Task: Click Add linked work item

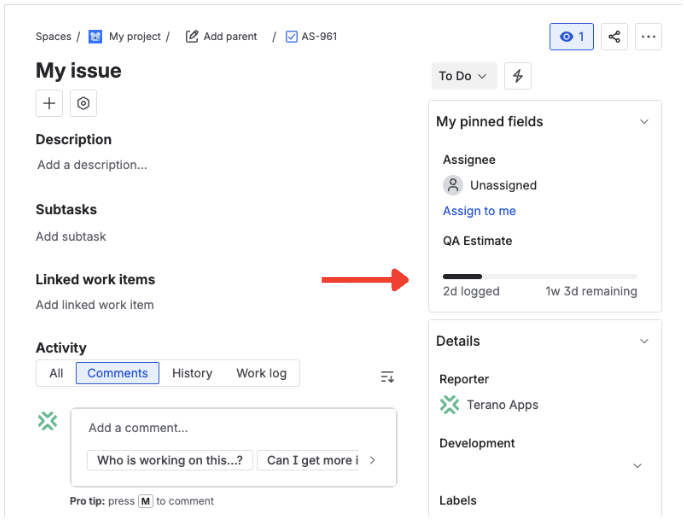Action: point(95,305)
